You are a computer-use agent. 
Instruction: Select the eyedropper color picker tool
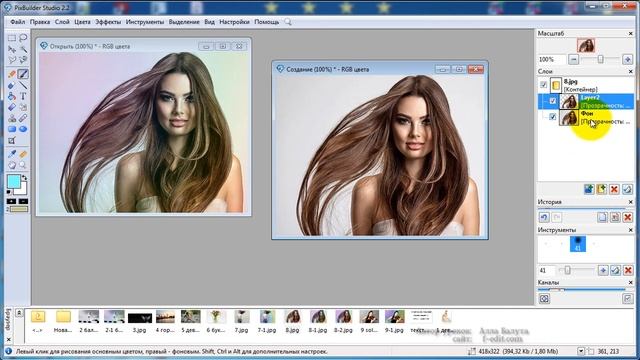pyautogui.click(x=12, y=154)
